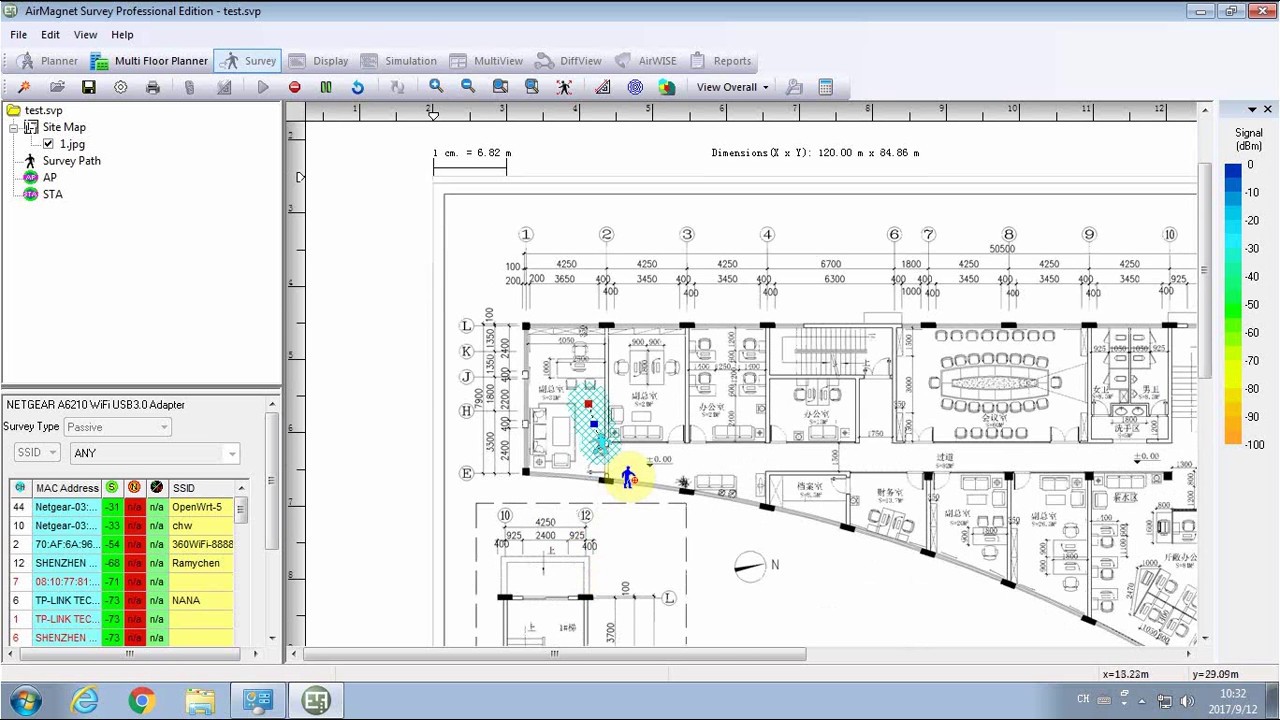Open a project with the folder icon
The image size is (1280, 720).
pyautogui.click(x=57, y=88)
